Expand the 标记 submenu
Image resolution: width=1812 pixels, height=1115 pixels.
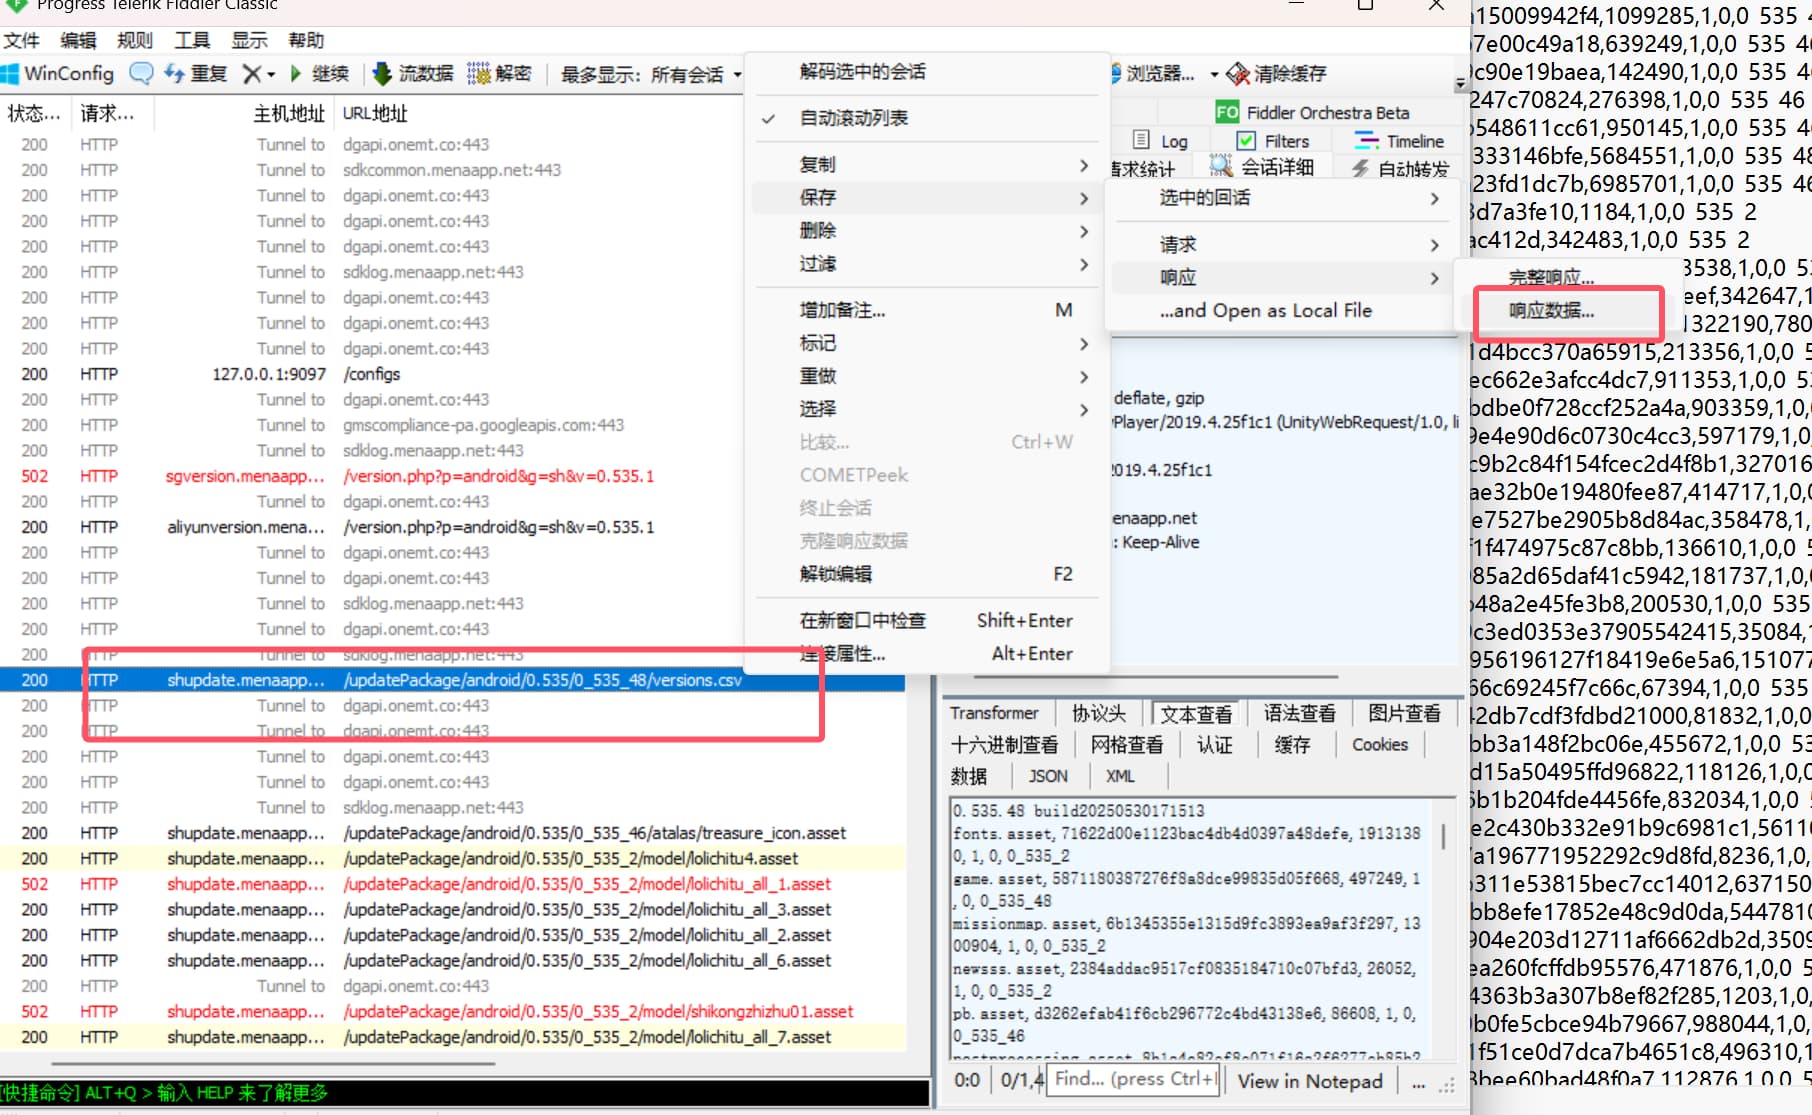pyautogui.click(x=927, y=343)
